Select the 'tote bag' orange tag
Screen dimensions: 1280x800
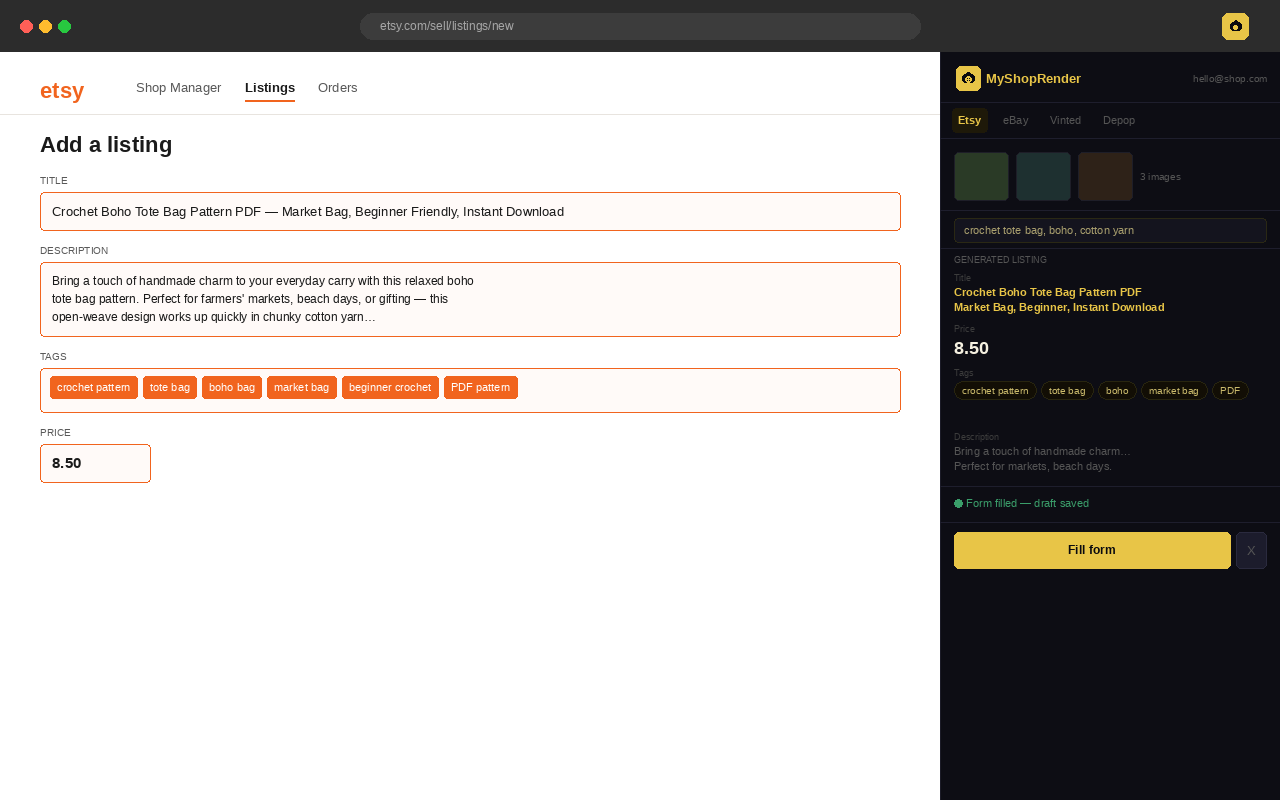[170, 387]
